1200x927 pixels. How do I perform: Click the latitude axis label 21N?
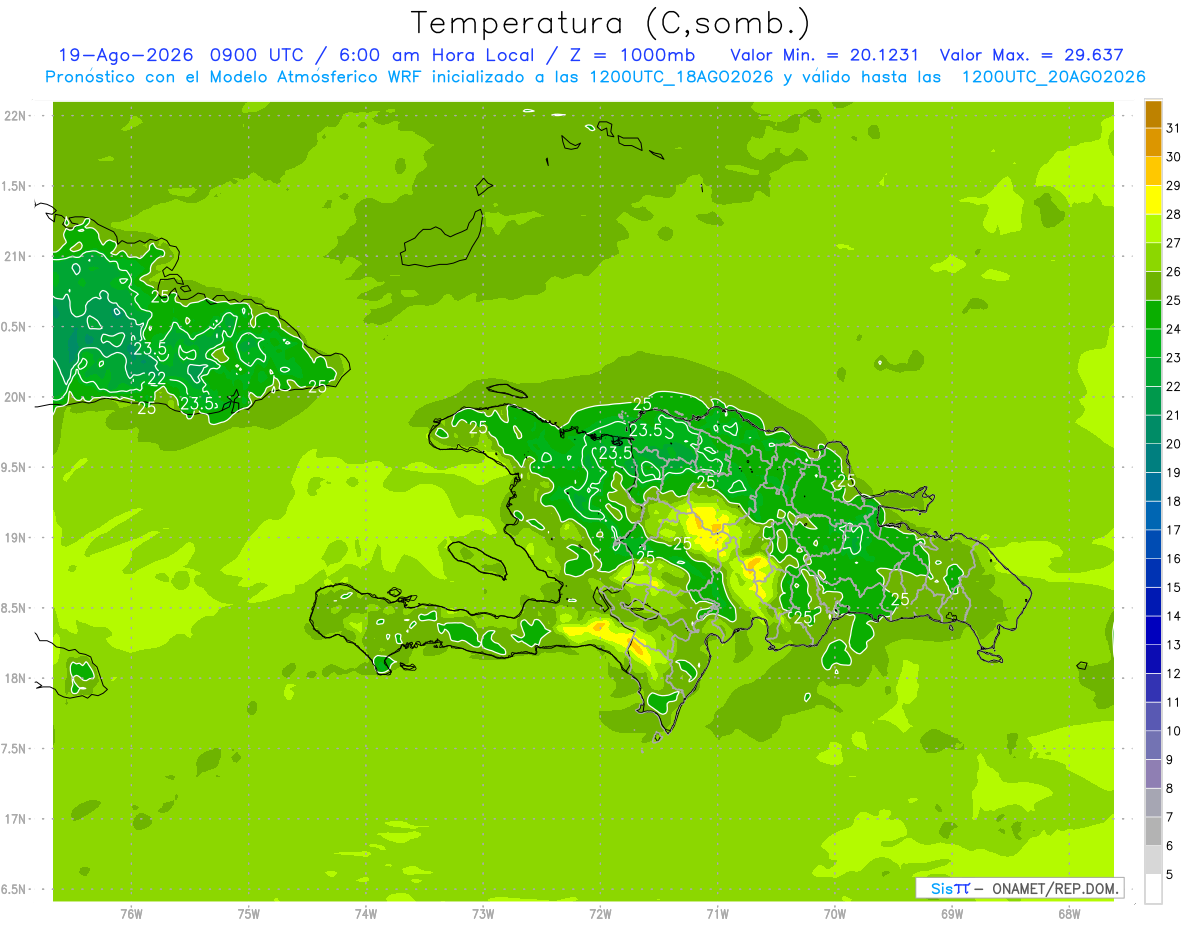[x=15, y=256]
